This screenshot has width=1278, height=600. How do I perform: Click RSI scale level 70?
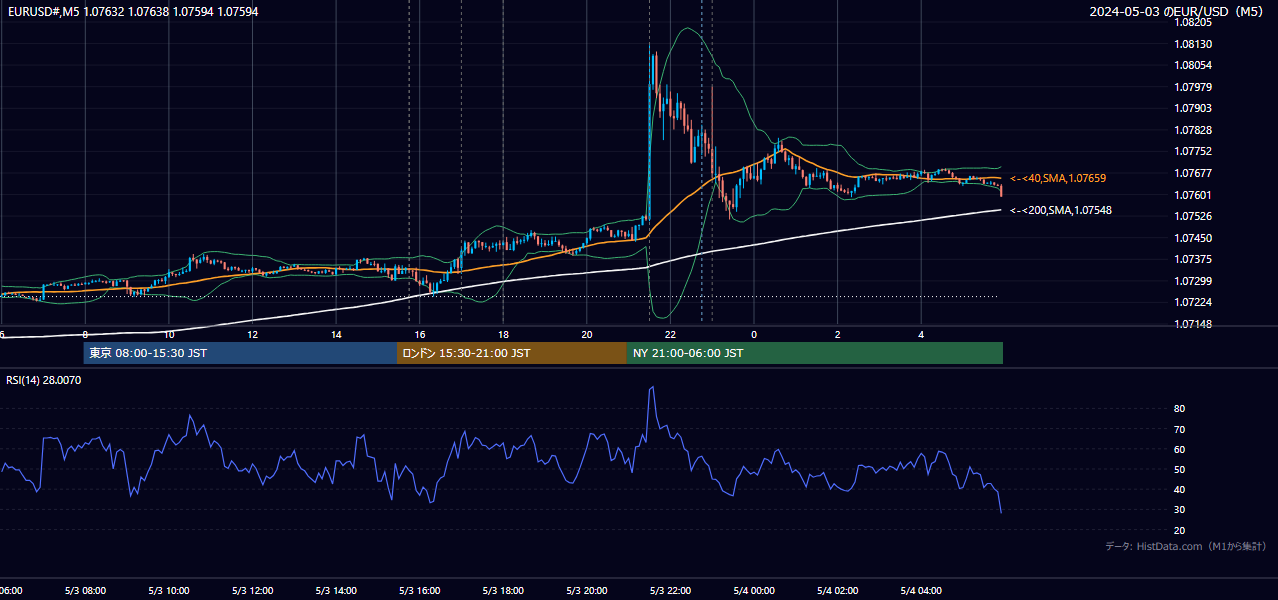[x=1180, y=429]
